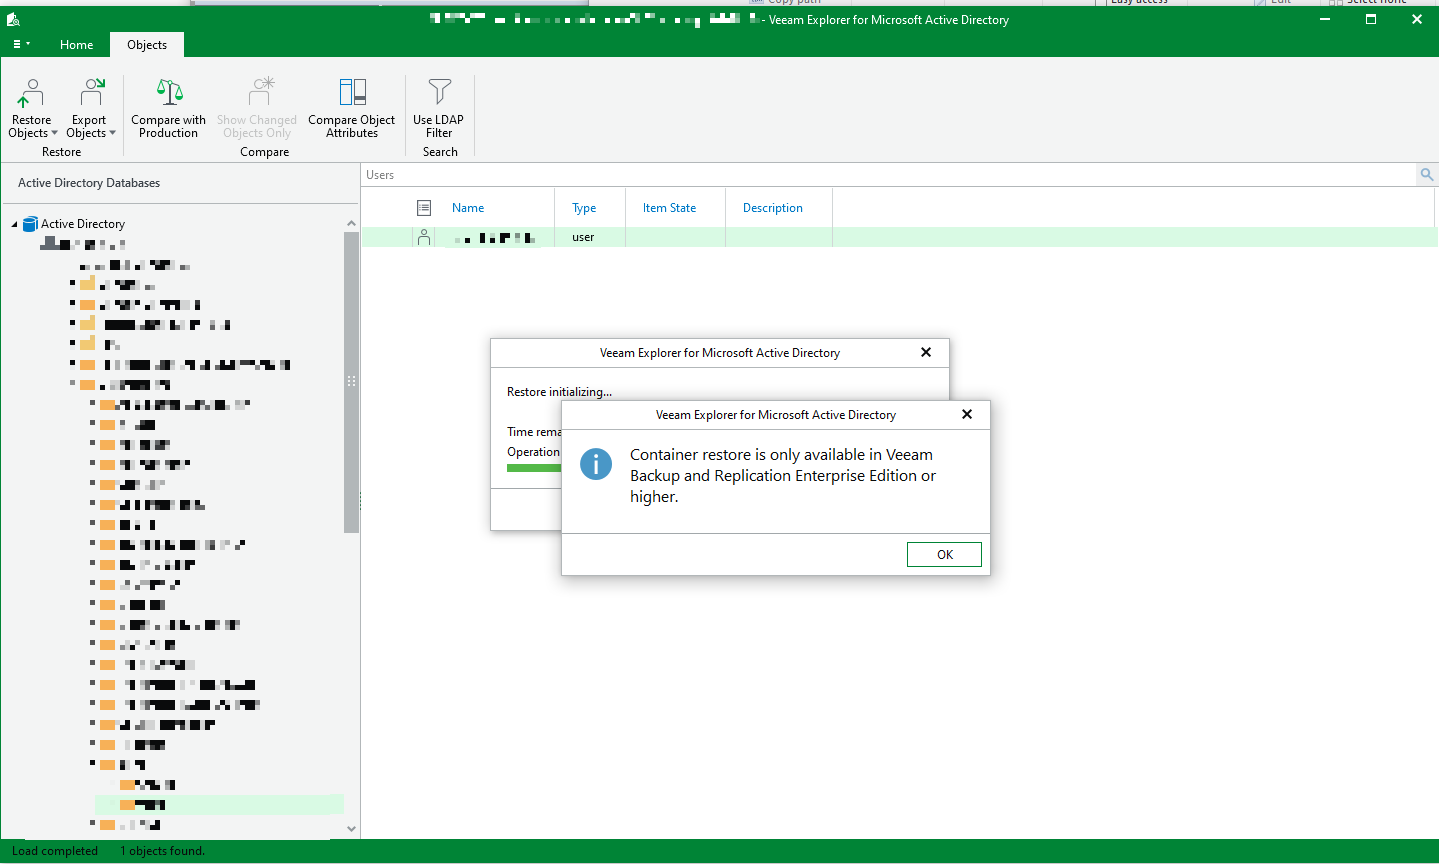Confirm the Enterprise Edition message with OK

(944, 554)
